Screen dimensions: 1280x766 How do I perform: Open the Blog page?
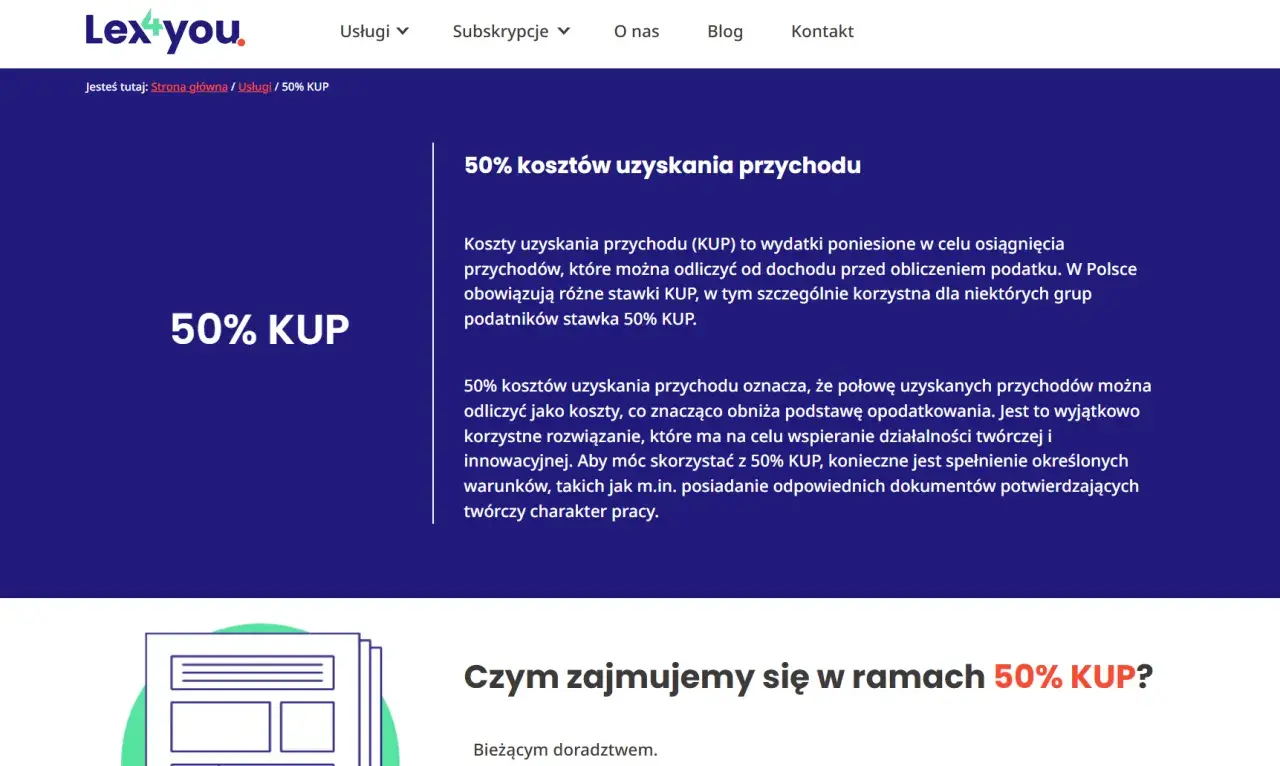pos(725,31)
